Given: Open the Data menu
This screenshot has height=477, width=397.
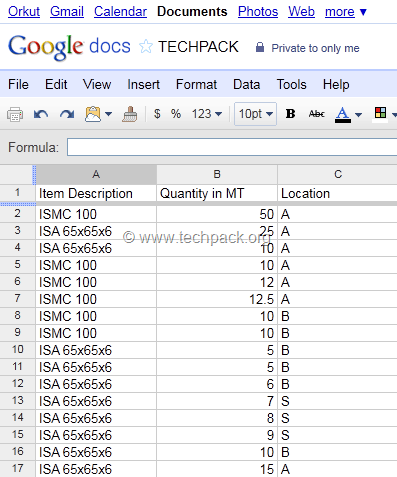Looking at the screenshot, I should [246, 84].
